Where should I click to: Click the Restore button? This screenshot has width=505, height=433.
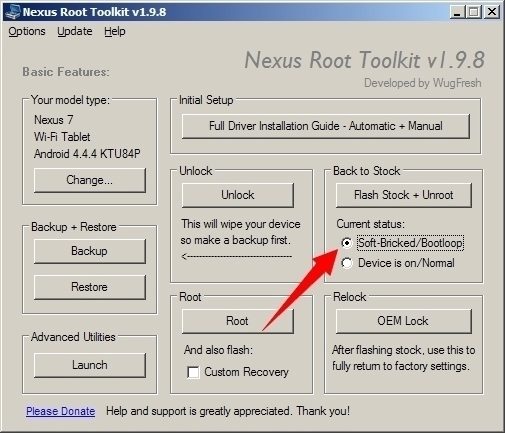click(90, 287)
